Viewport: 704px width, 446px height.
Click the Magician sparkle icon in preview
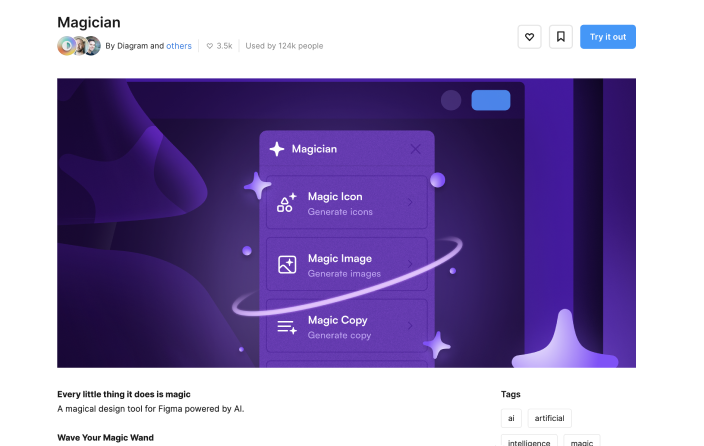[277, 149]
